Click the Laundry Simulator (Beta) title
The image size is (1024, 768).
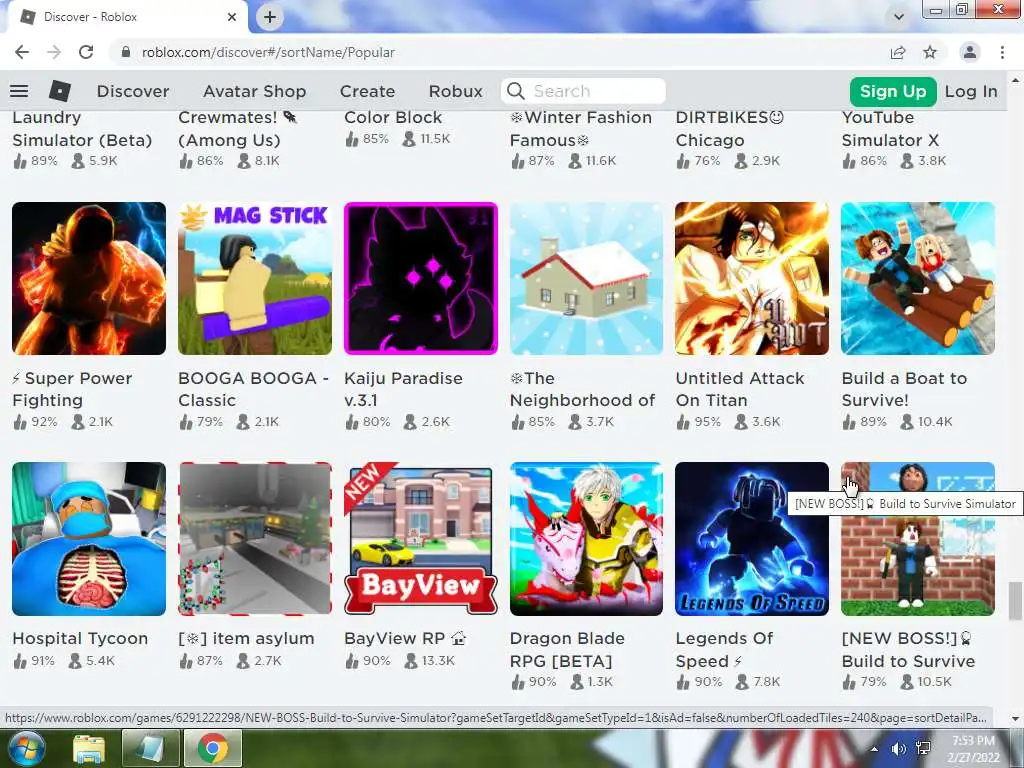pos(82,129)
